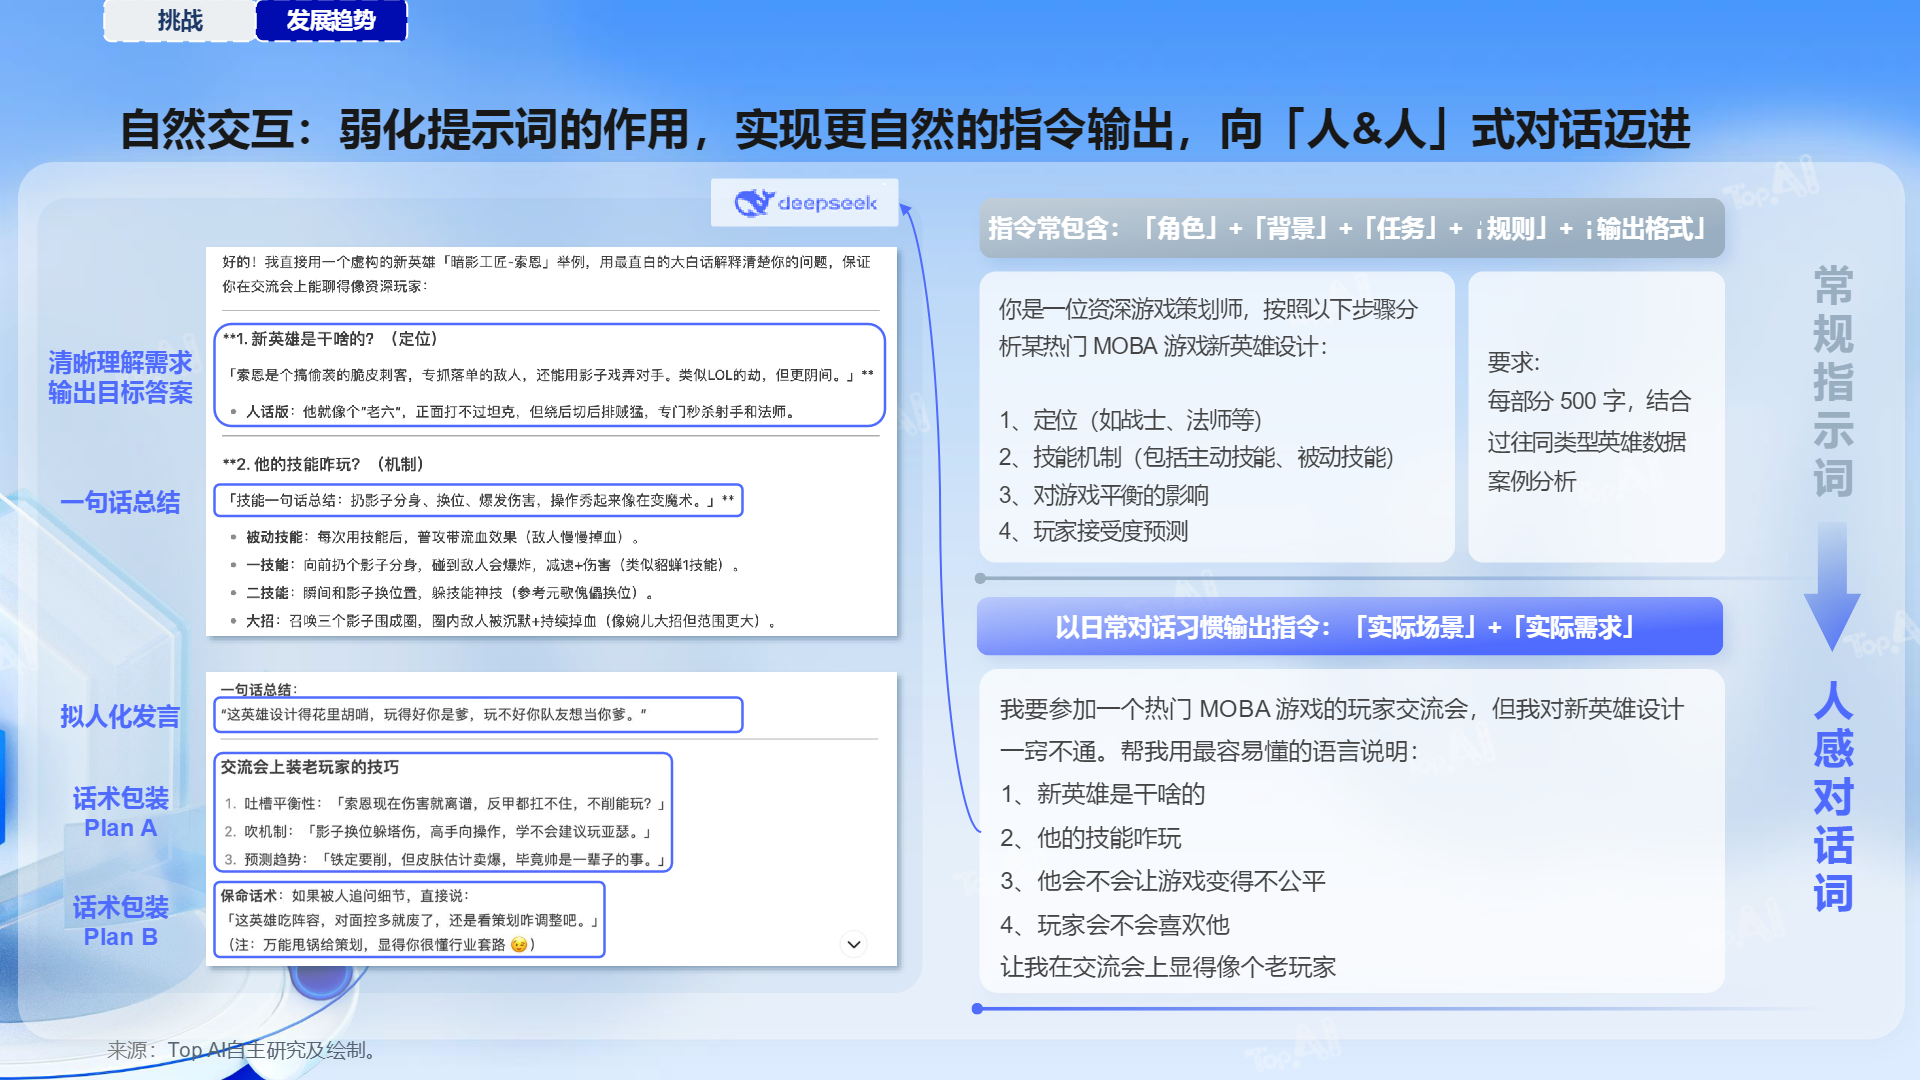1920x1080 pixels.
Task: Click the list item 1、新英雄是干啥的
Action: 1102,794
